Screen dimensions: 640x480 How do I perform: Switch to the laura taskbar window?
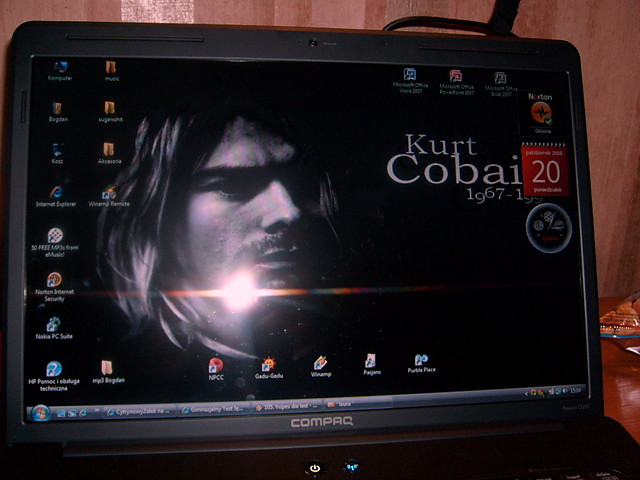coord(358,404)
